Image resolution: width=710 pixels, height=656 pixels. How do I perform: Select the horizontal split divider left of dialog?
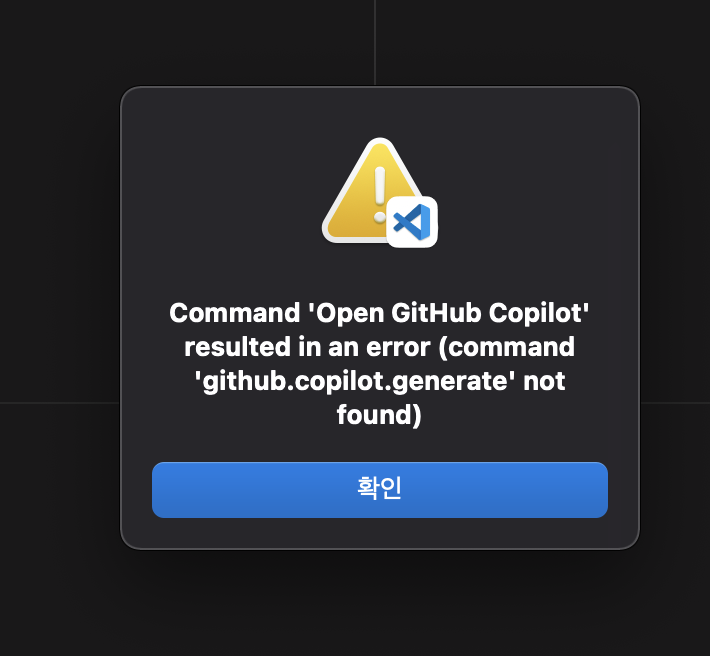pos(60,402)
